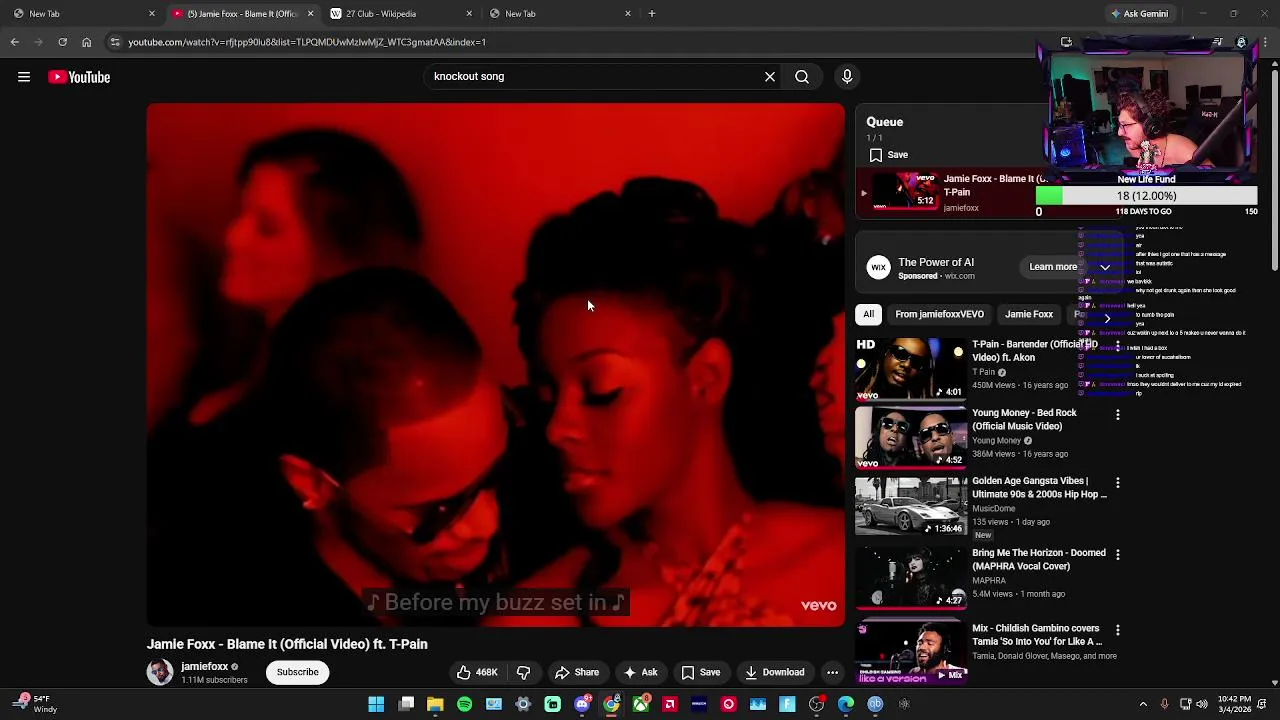Click the Ask button under the video
1280x720 pixels.
[640, 672]
